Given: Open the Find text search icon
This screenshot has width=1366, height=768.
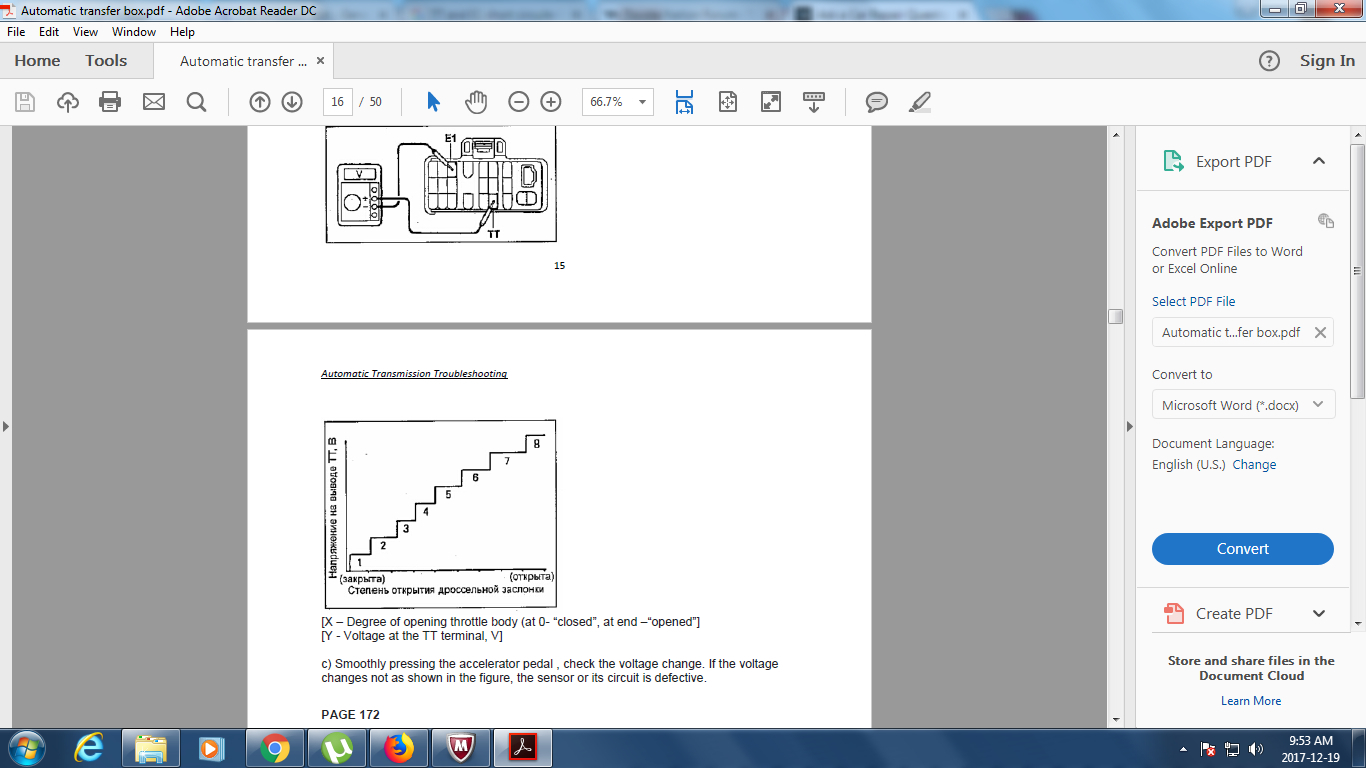Looking at the screenshot, I should [x=196, y=102].
